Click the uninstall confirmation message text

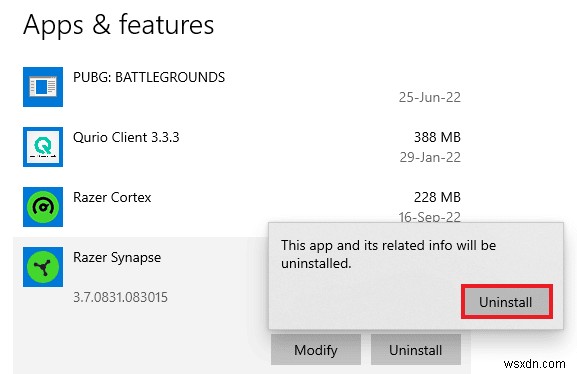click(389, 254)
